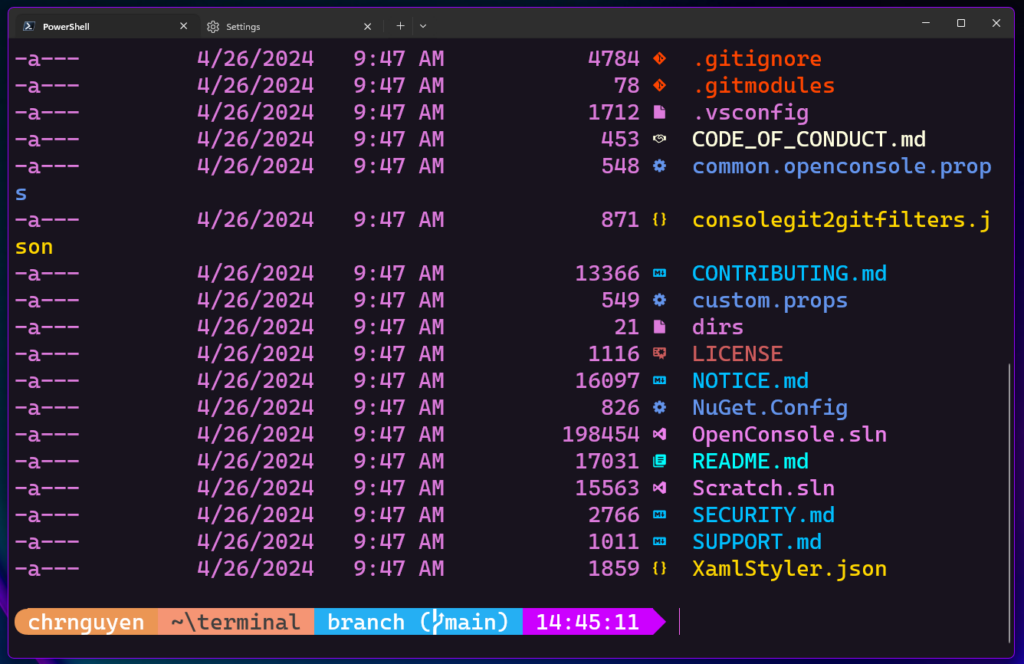This screenshot has width=1024, height=664.
Task: Click the book icon next to README.md
Action: pos(660,461)
